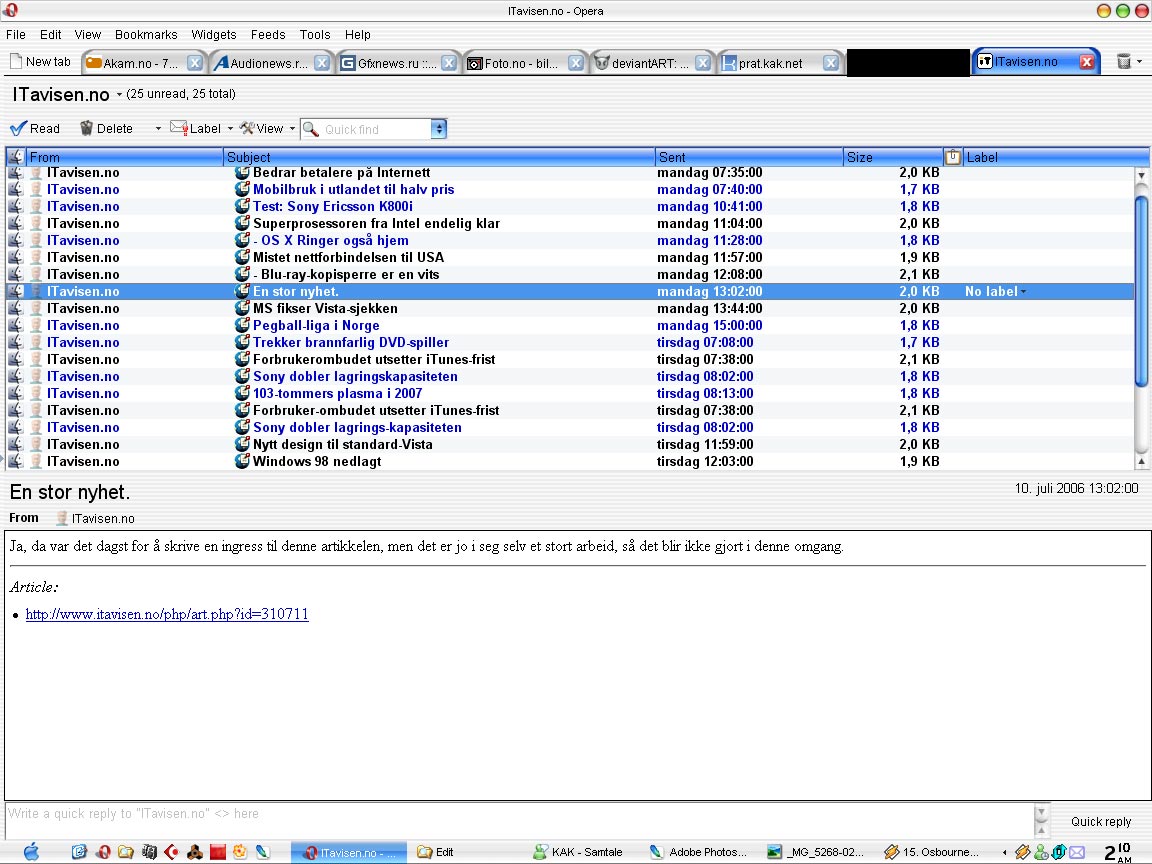The height and width of the screenshot is (864, 1152).
Task: Open the closed tabs trash can
Action: 1123,62
